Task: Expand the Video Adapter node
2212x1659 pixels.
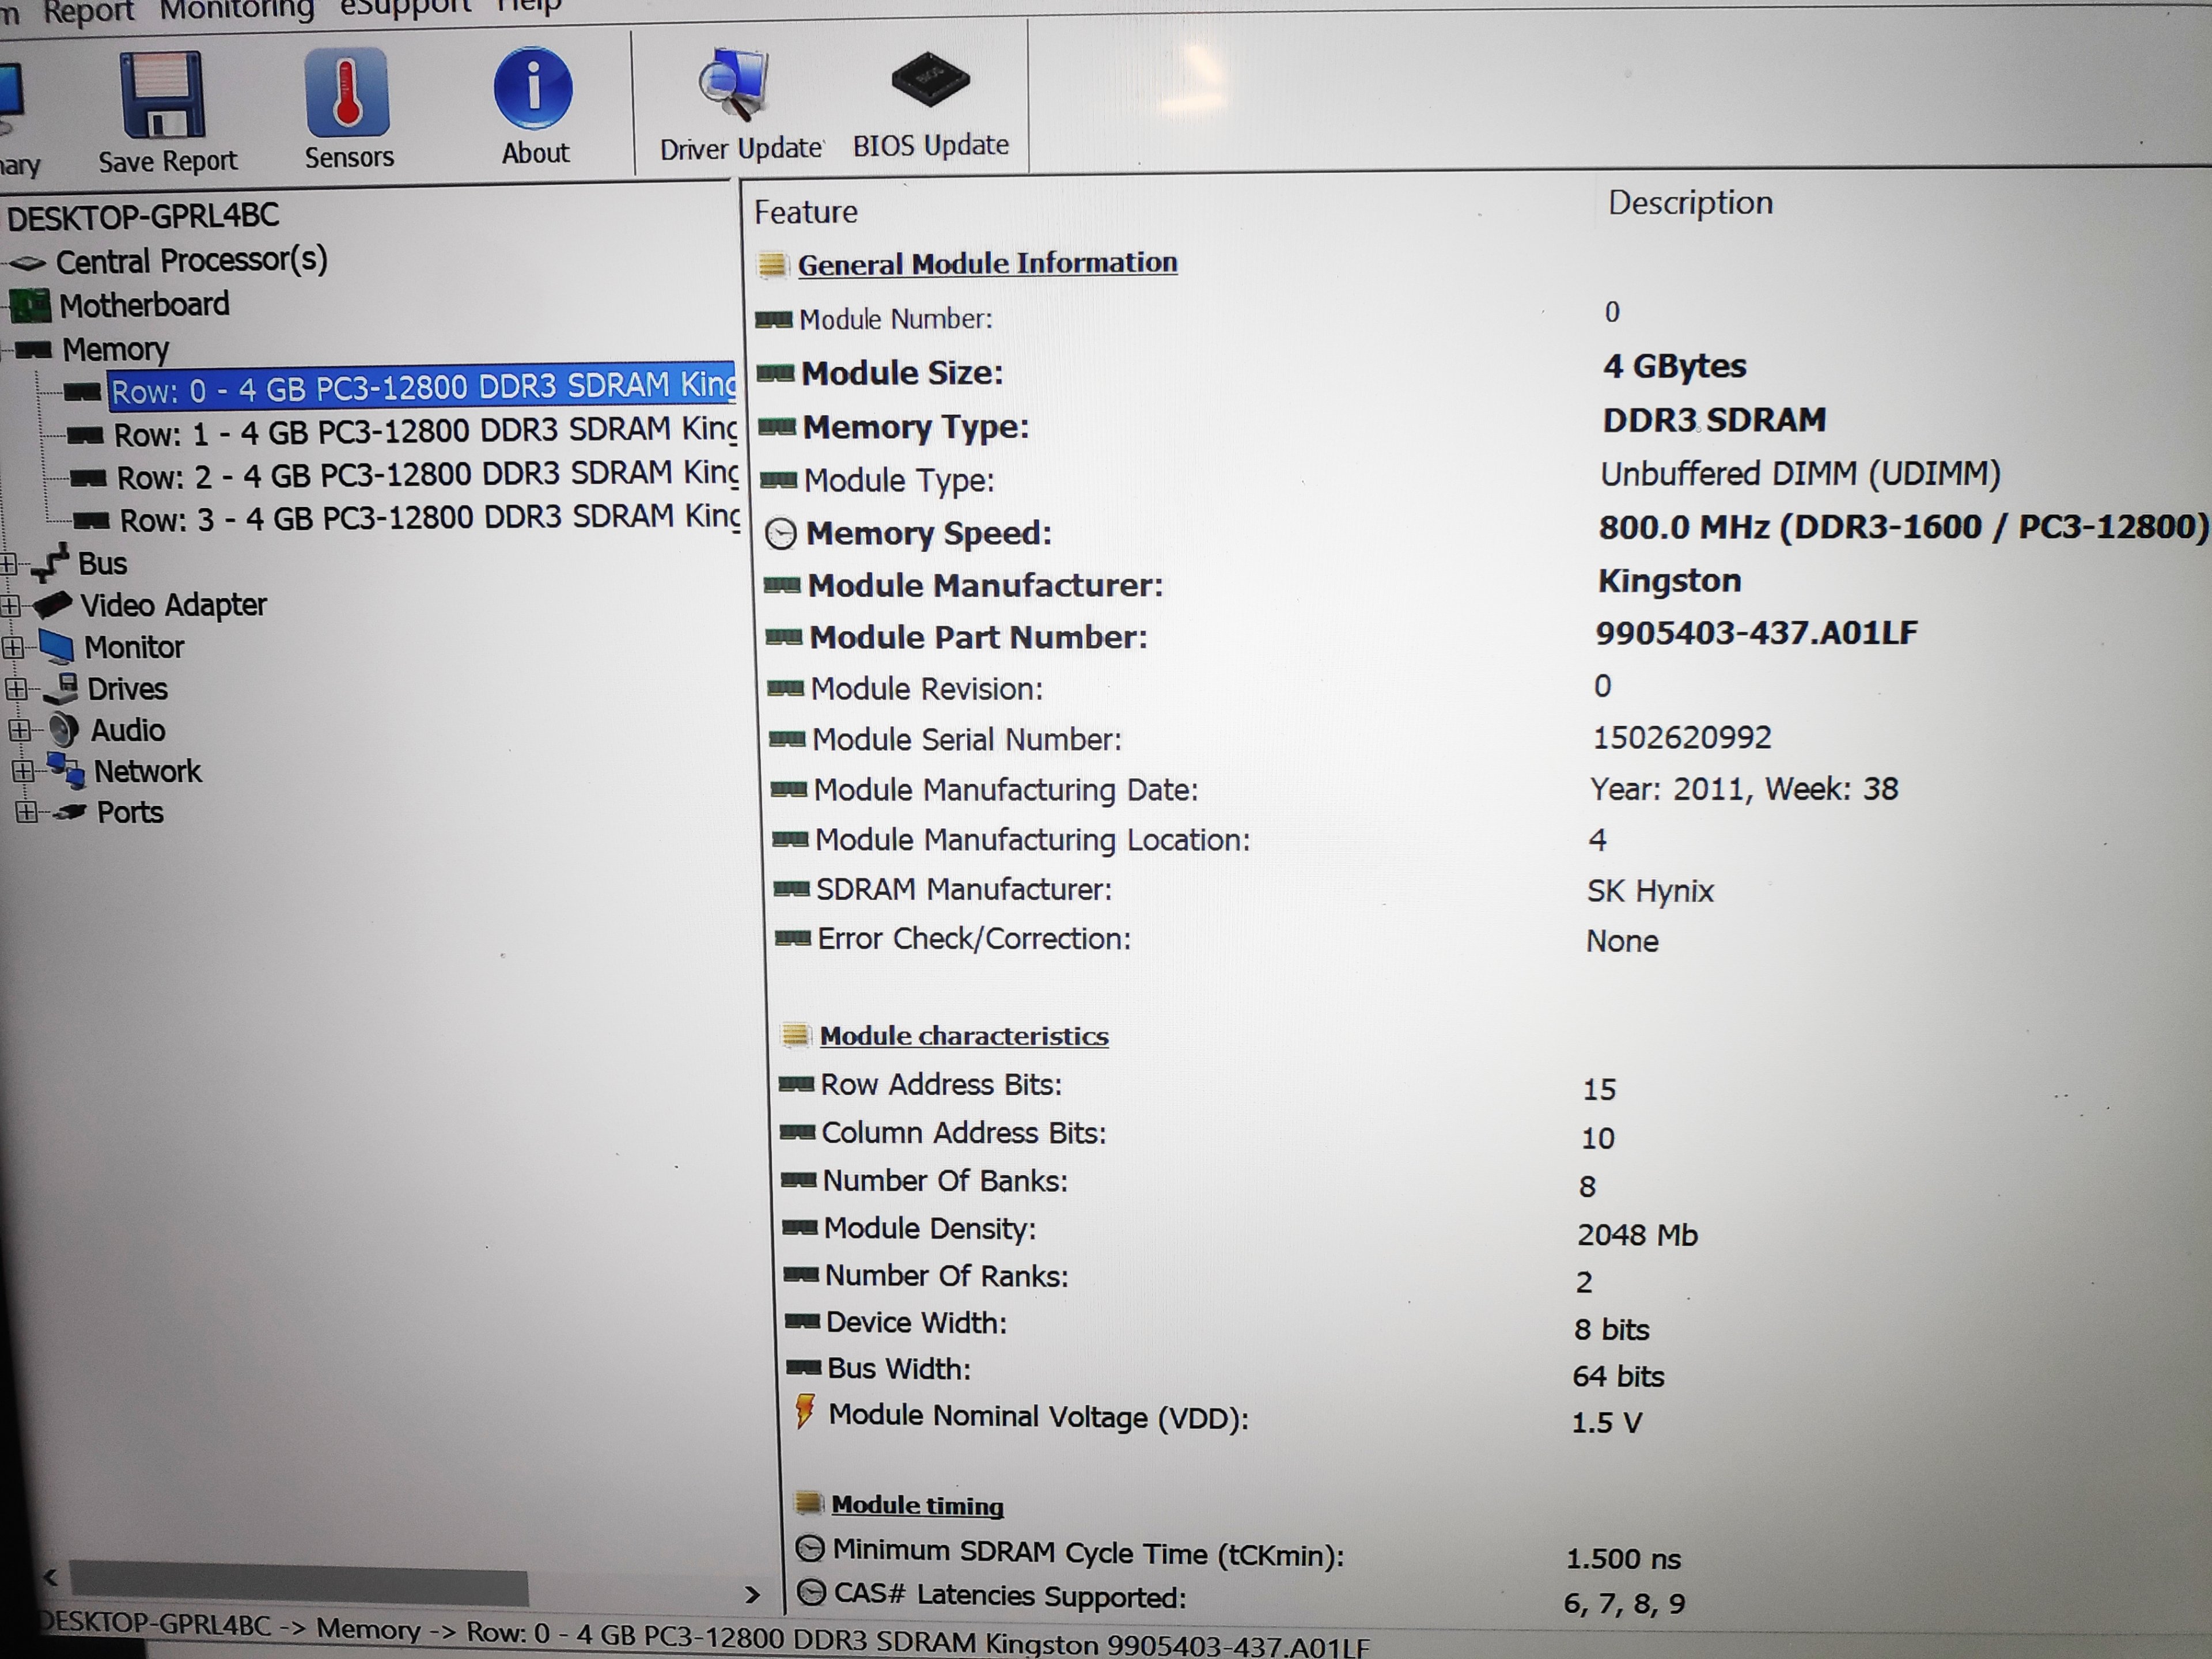Action: point(10,606)
